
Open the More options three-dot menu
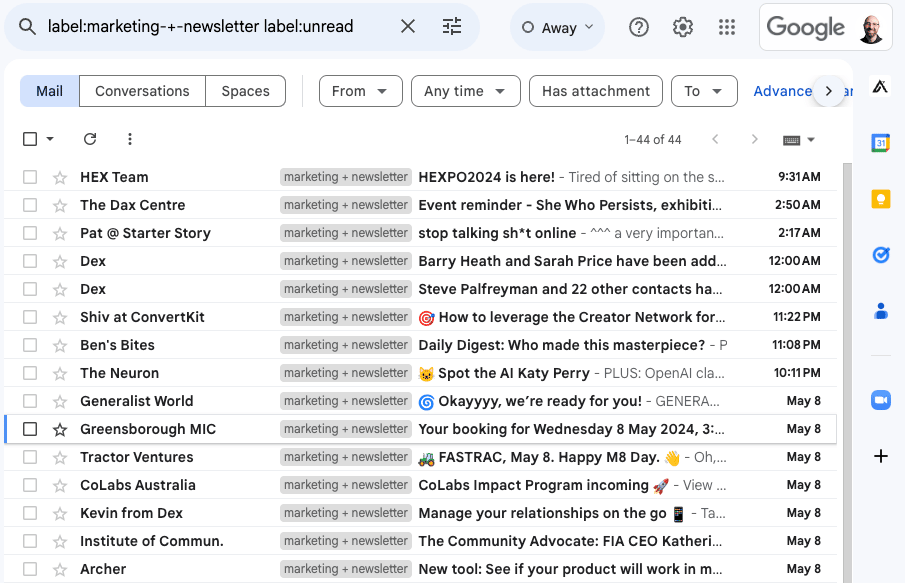pos(130,139)
